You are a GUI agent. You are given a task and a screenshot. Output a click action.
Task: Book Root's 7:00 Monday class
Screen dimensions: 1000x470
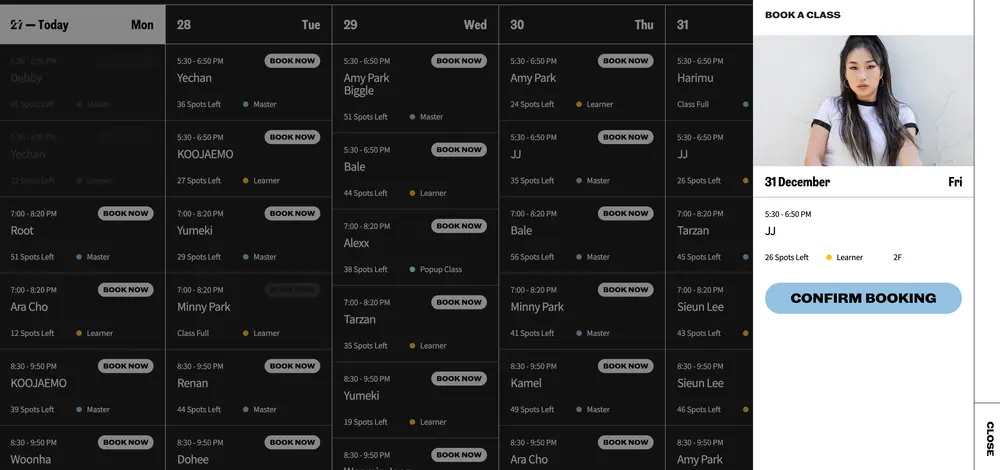tap(126, 213)
